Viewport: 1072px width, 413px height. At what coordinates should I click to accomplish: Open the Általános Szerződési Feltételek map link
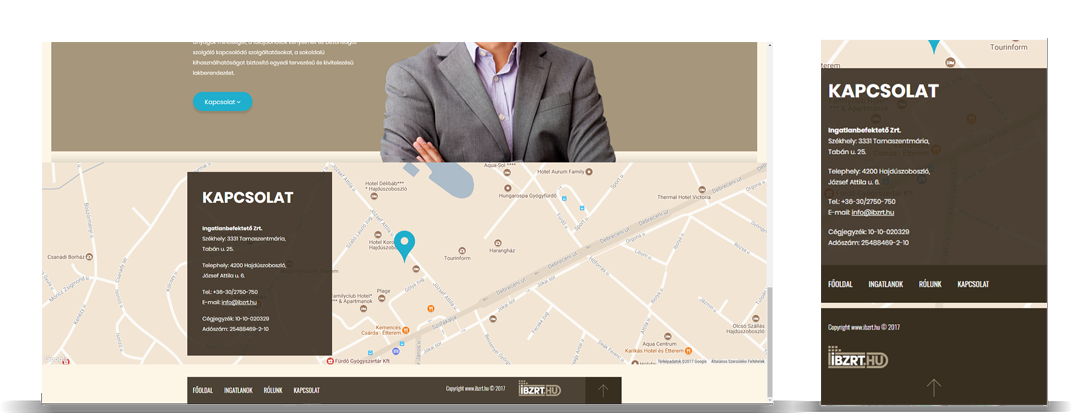[739, 361]
